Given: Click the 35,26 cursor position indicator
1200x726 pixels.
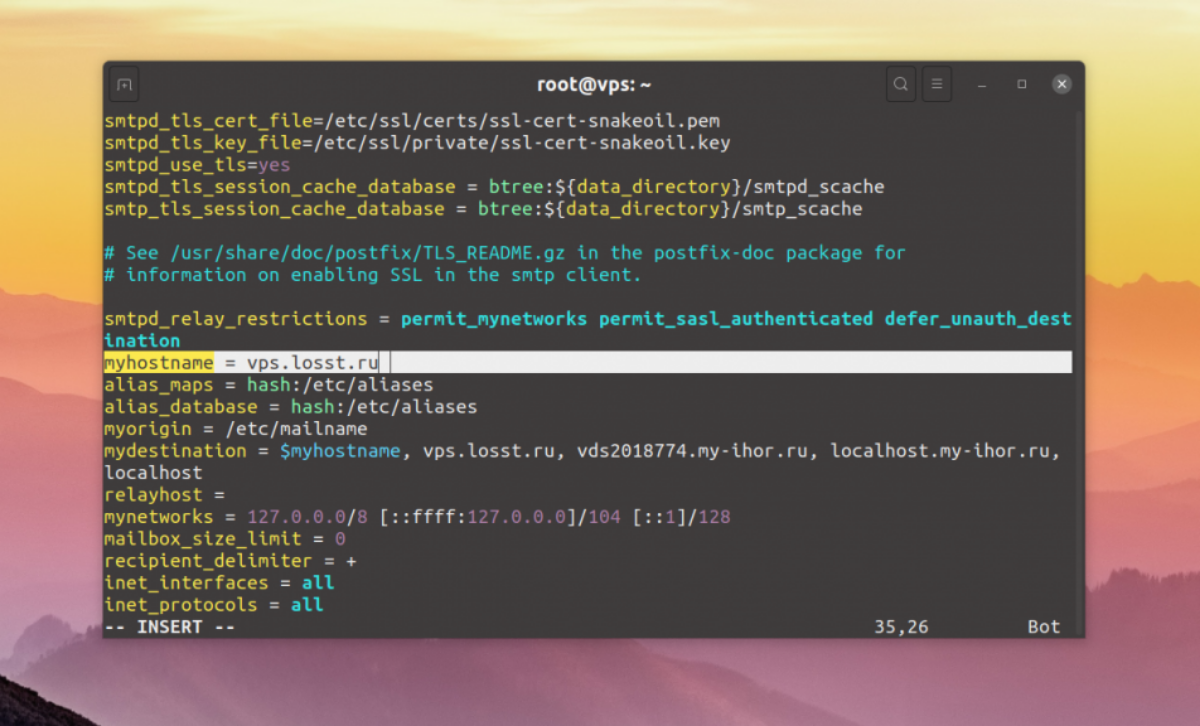Looking at the screenshot, I should (x=901, y=627).
